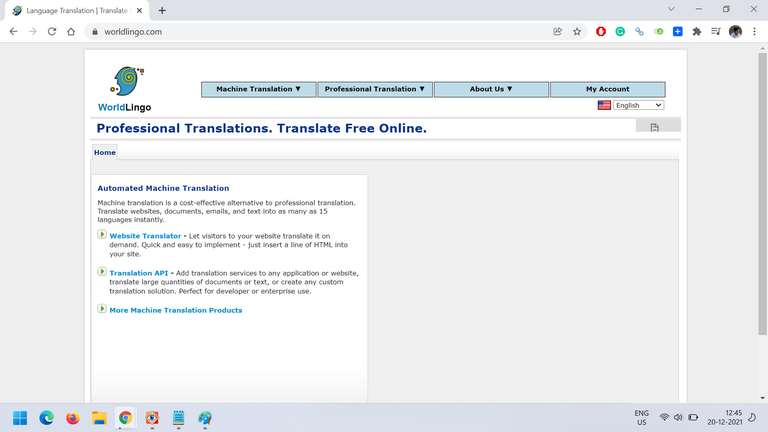The width and height of the screenshot is (768, 432).
Task: Open the browser home page
Action: point(71,31)
